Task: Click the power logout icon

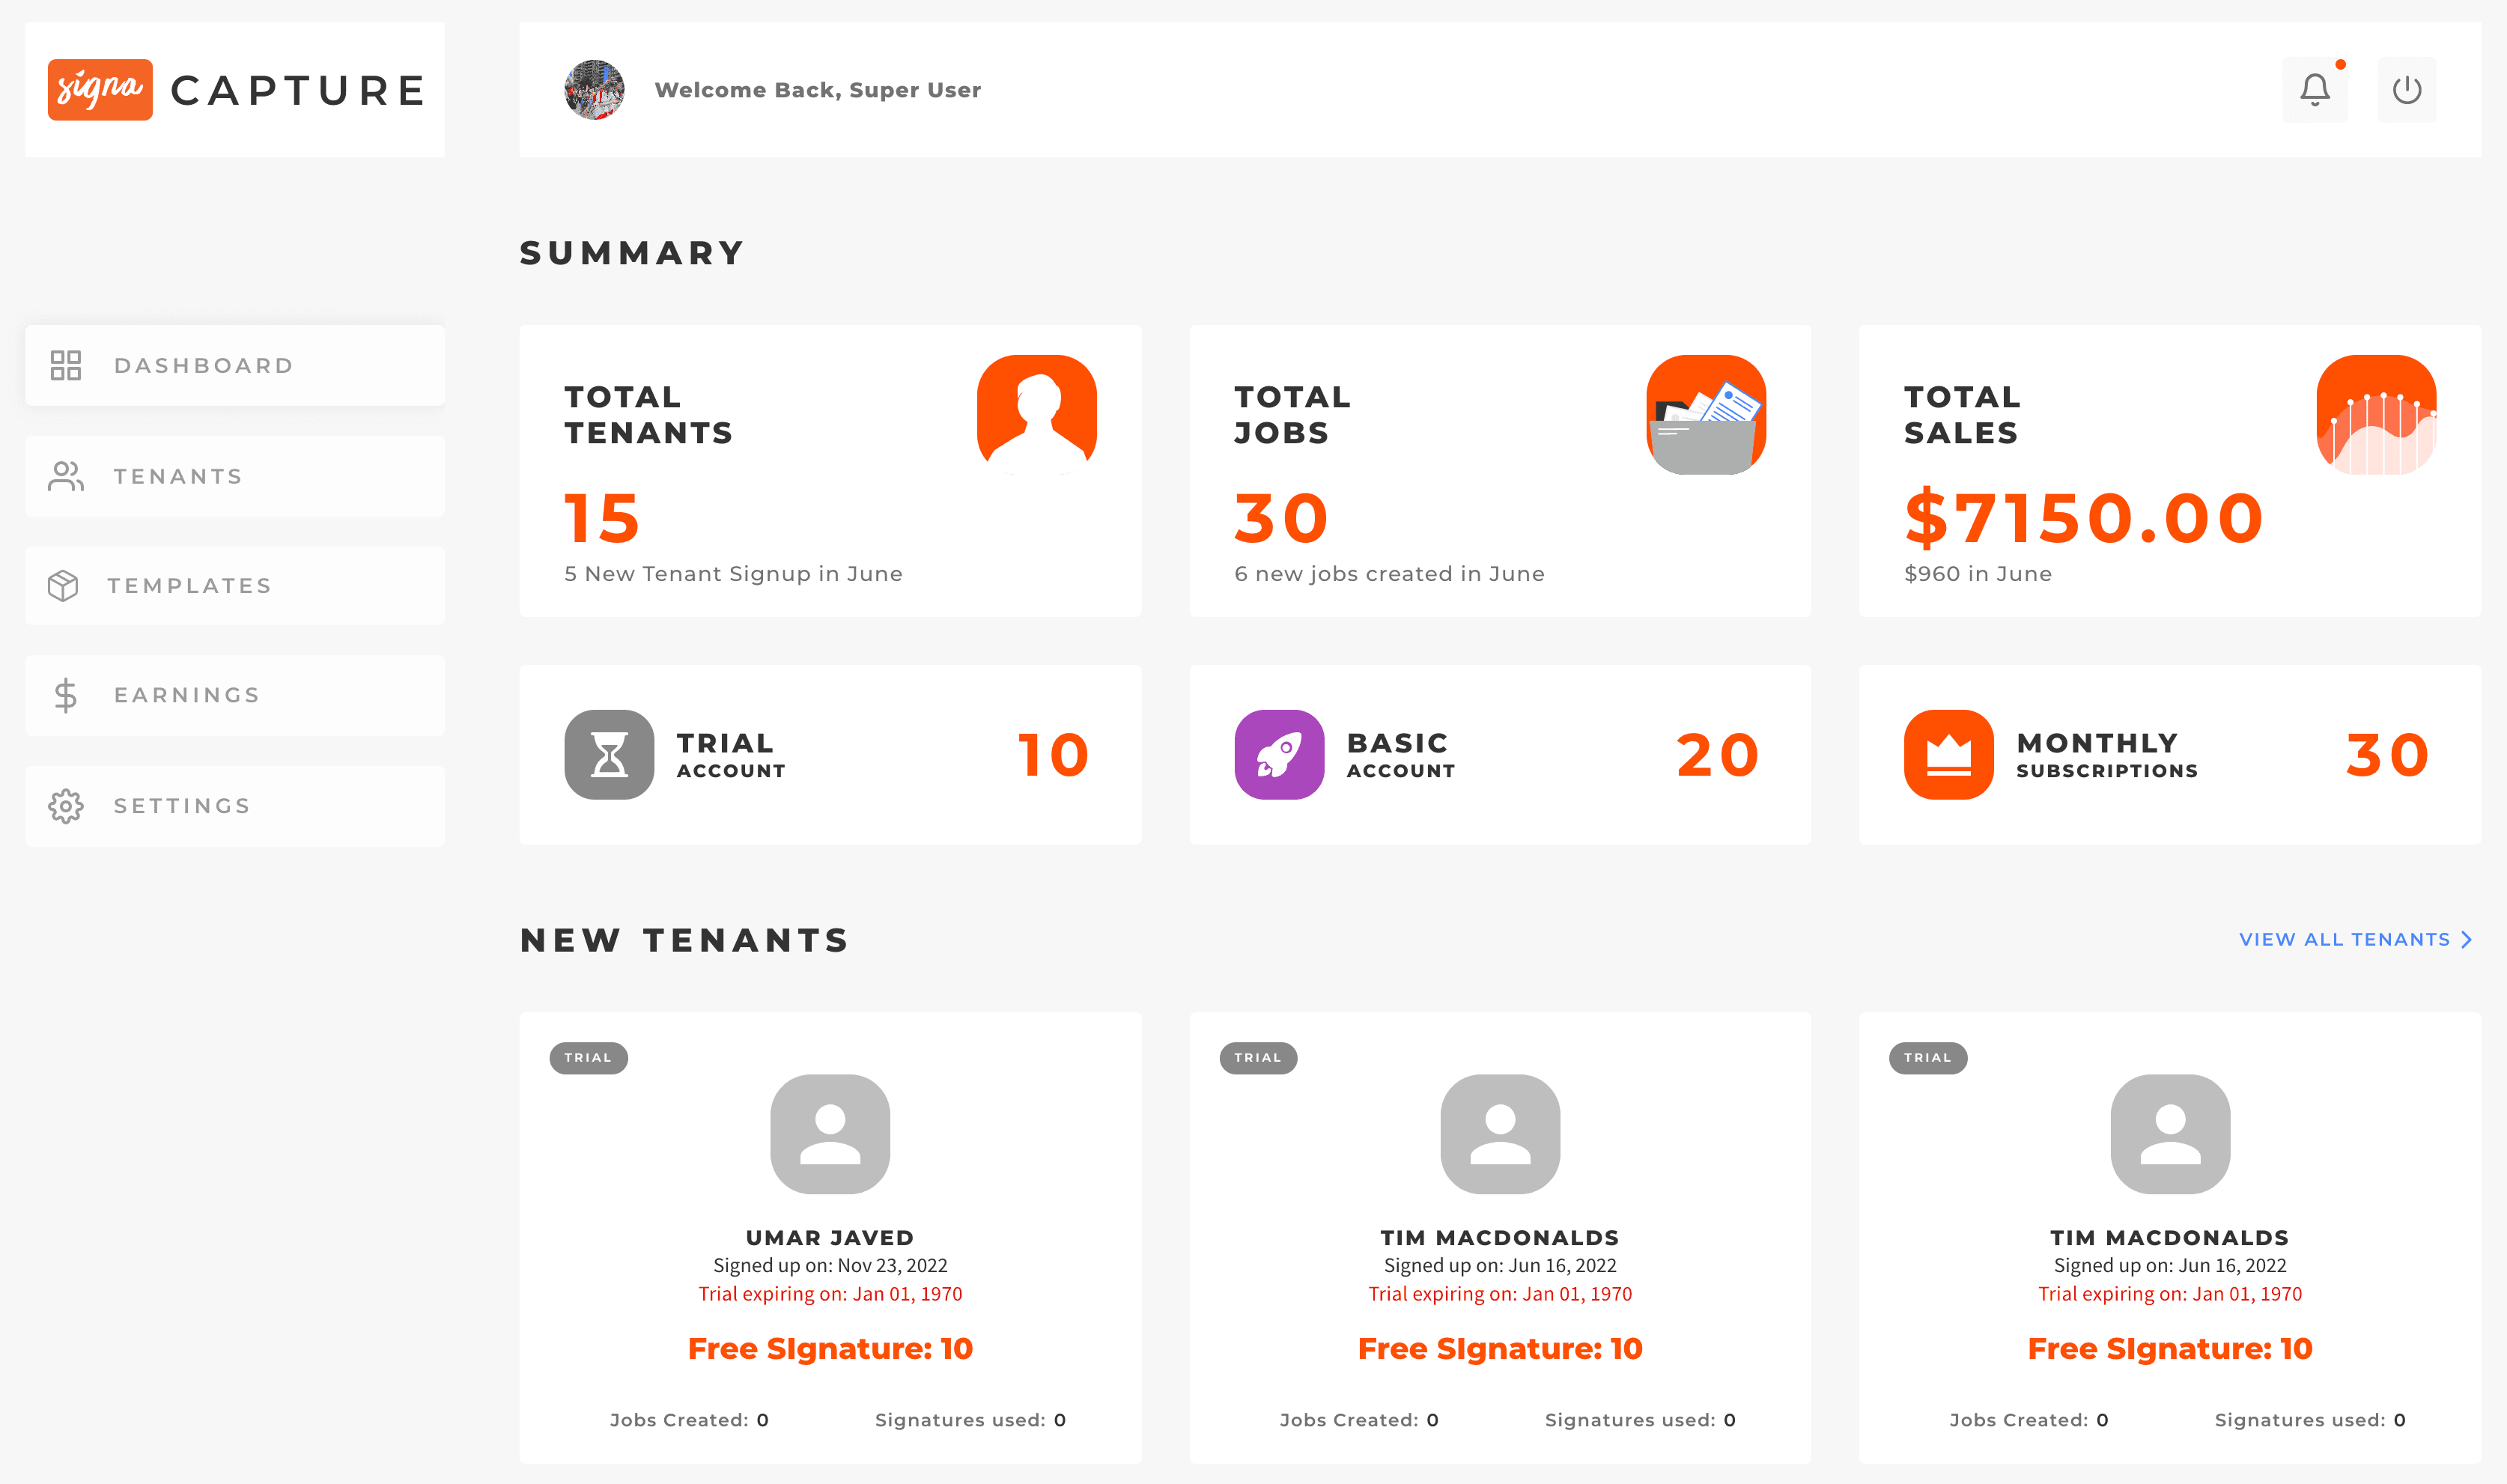Action: click(2406, 90)
